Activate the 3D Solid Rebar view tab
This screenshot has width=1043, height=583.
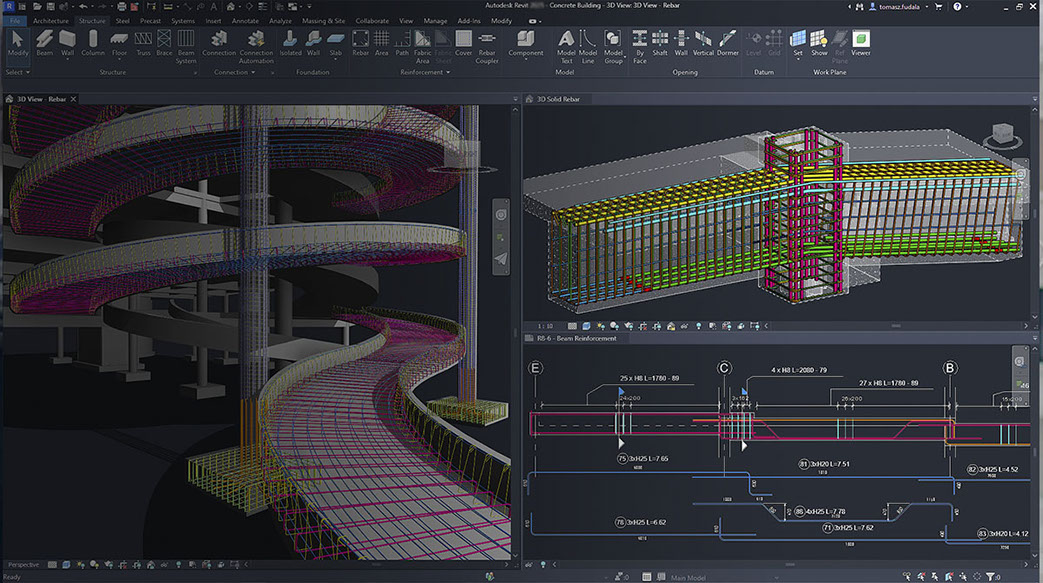tap(558, 99)
